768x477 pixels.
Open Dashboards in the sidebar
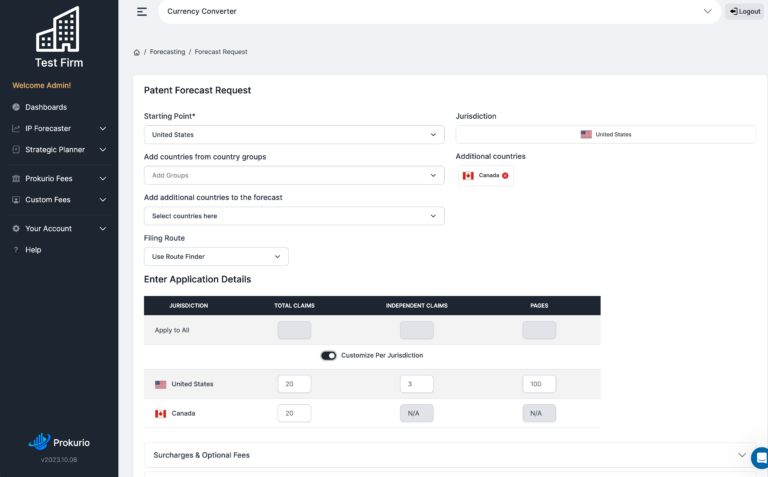46,107
